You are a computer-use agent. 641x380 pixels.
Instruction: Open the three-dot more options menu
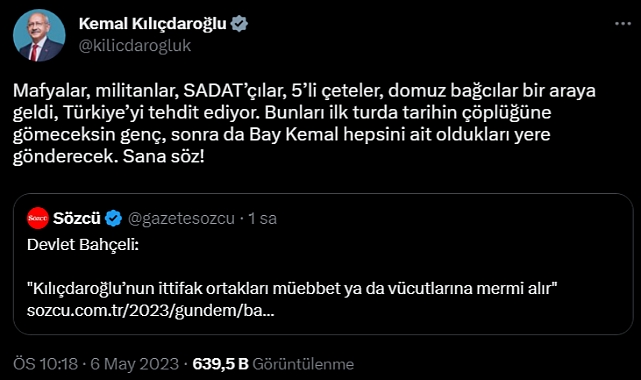click(623, 24)
